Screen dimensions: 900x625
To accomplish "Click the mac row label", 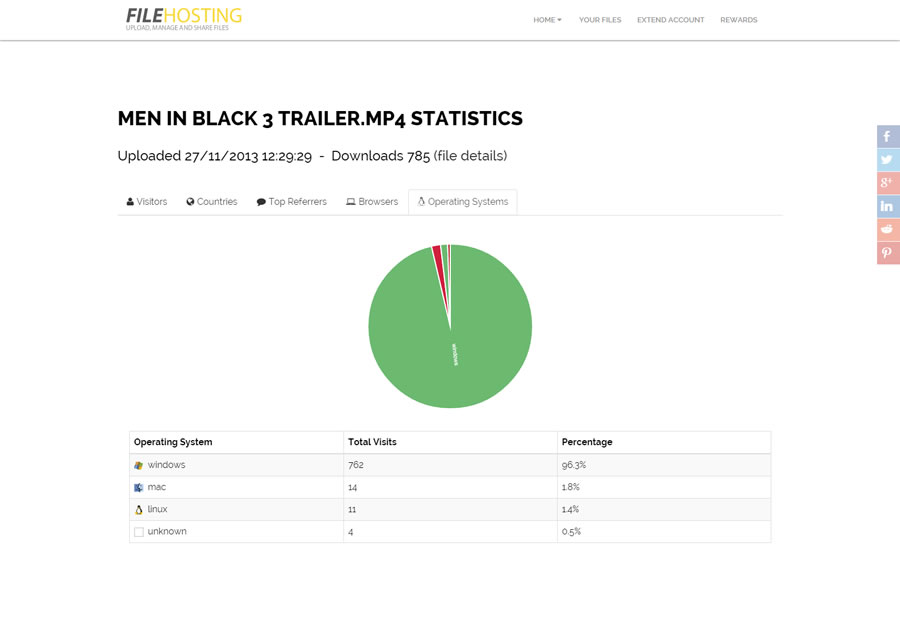I will coord(157,487).
